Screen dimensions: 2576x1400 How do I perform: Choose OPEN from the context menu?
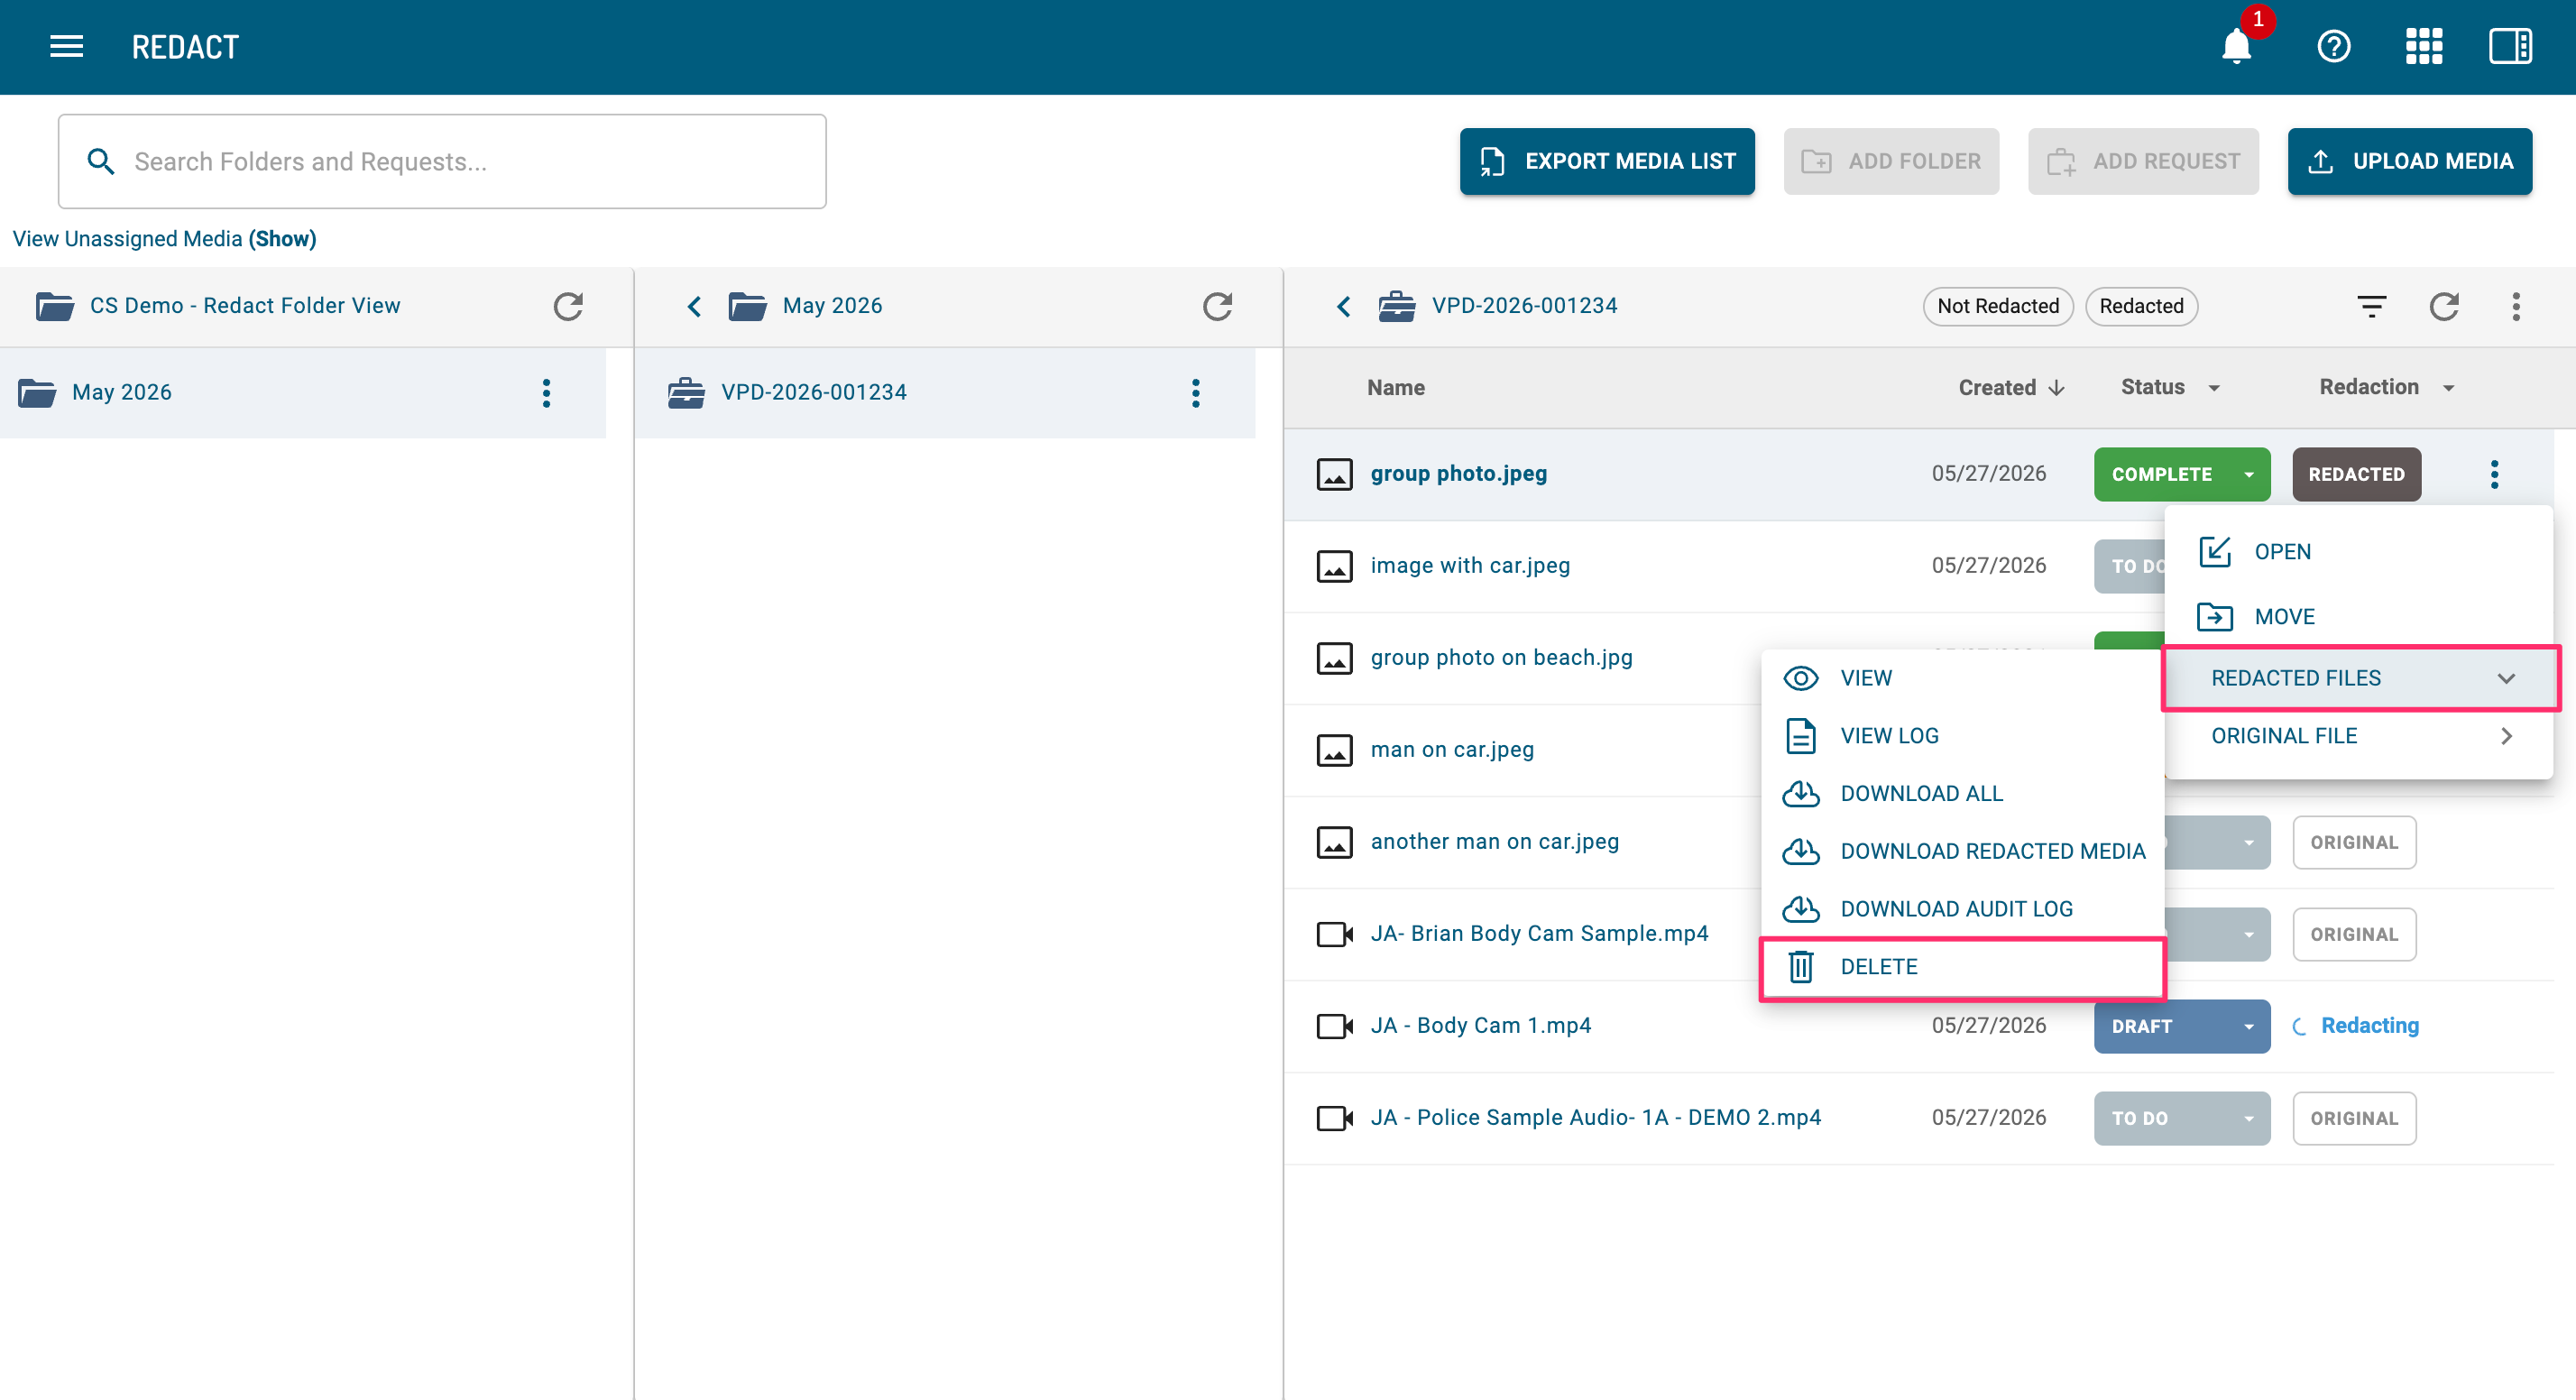tap(2360, 552)
